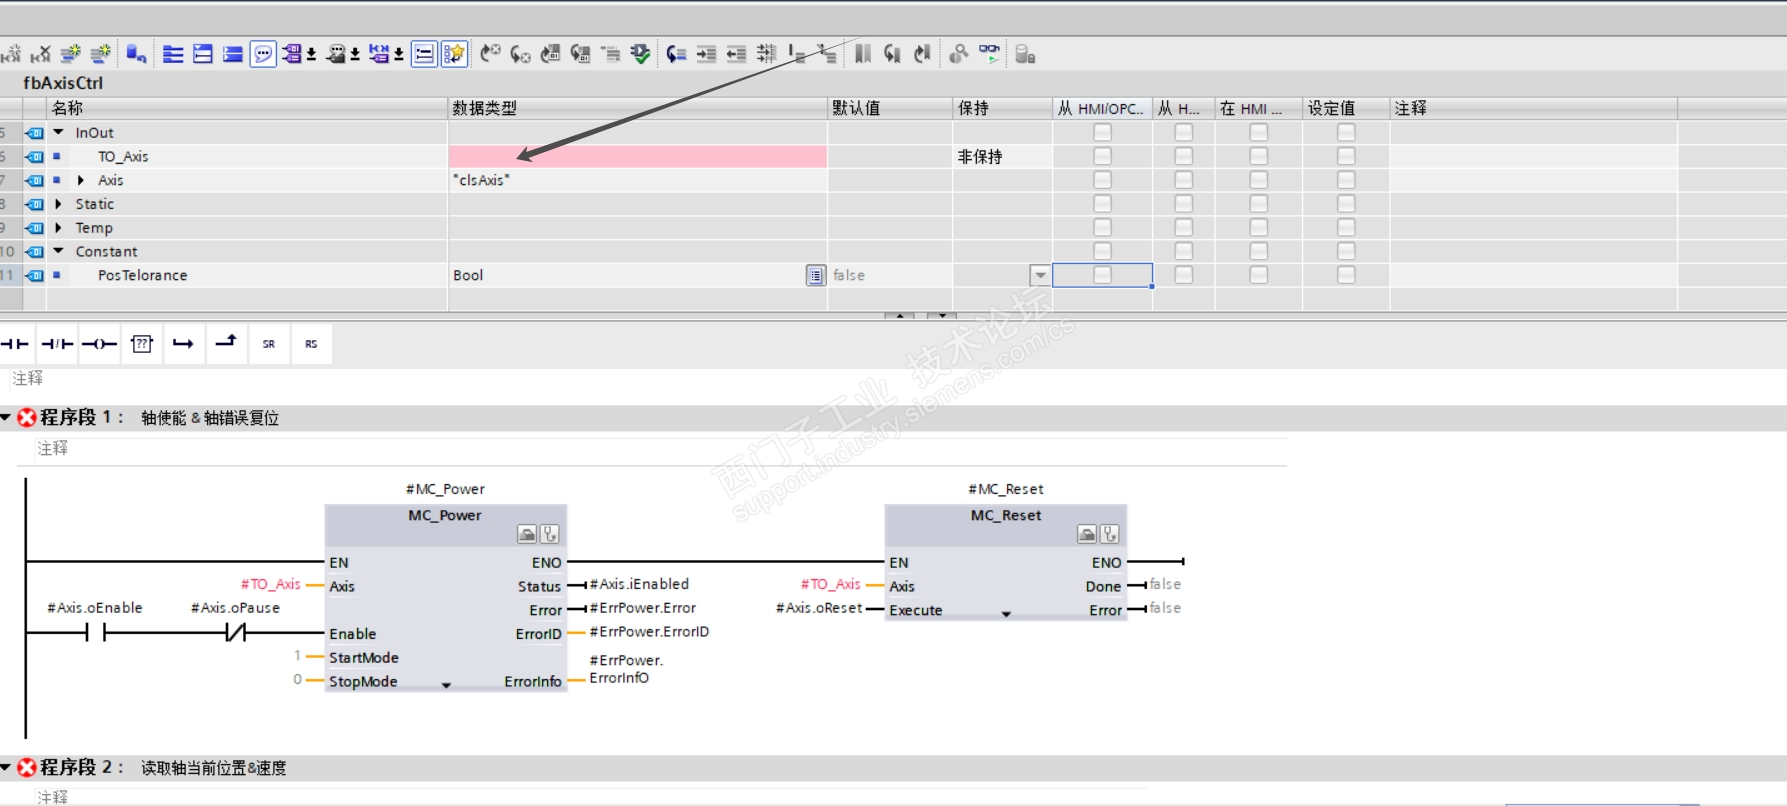
Task: Click the #Axis.iEnabled output operand
Action: point(639,584)
